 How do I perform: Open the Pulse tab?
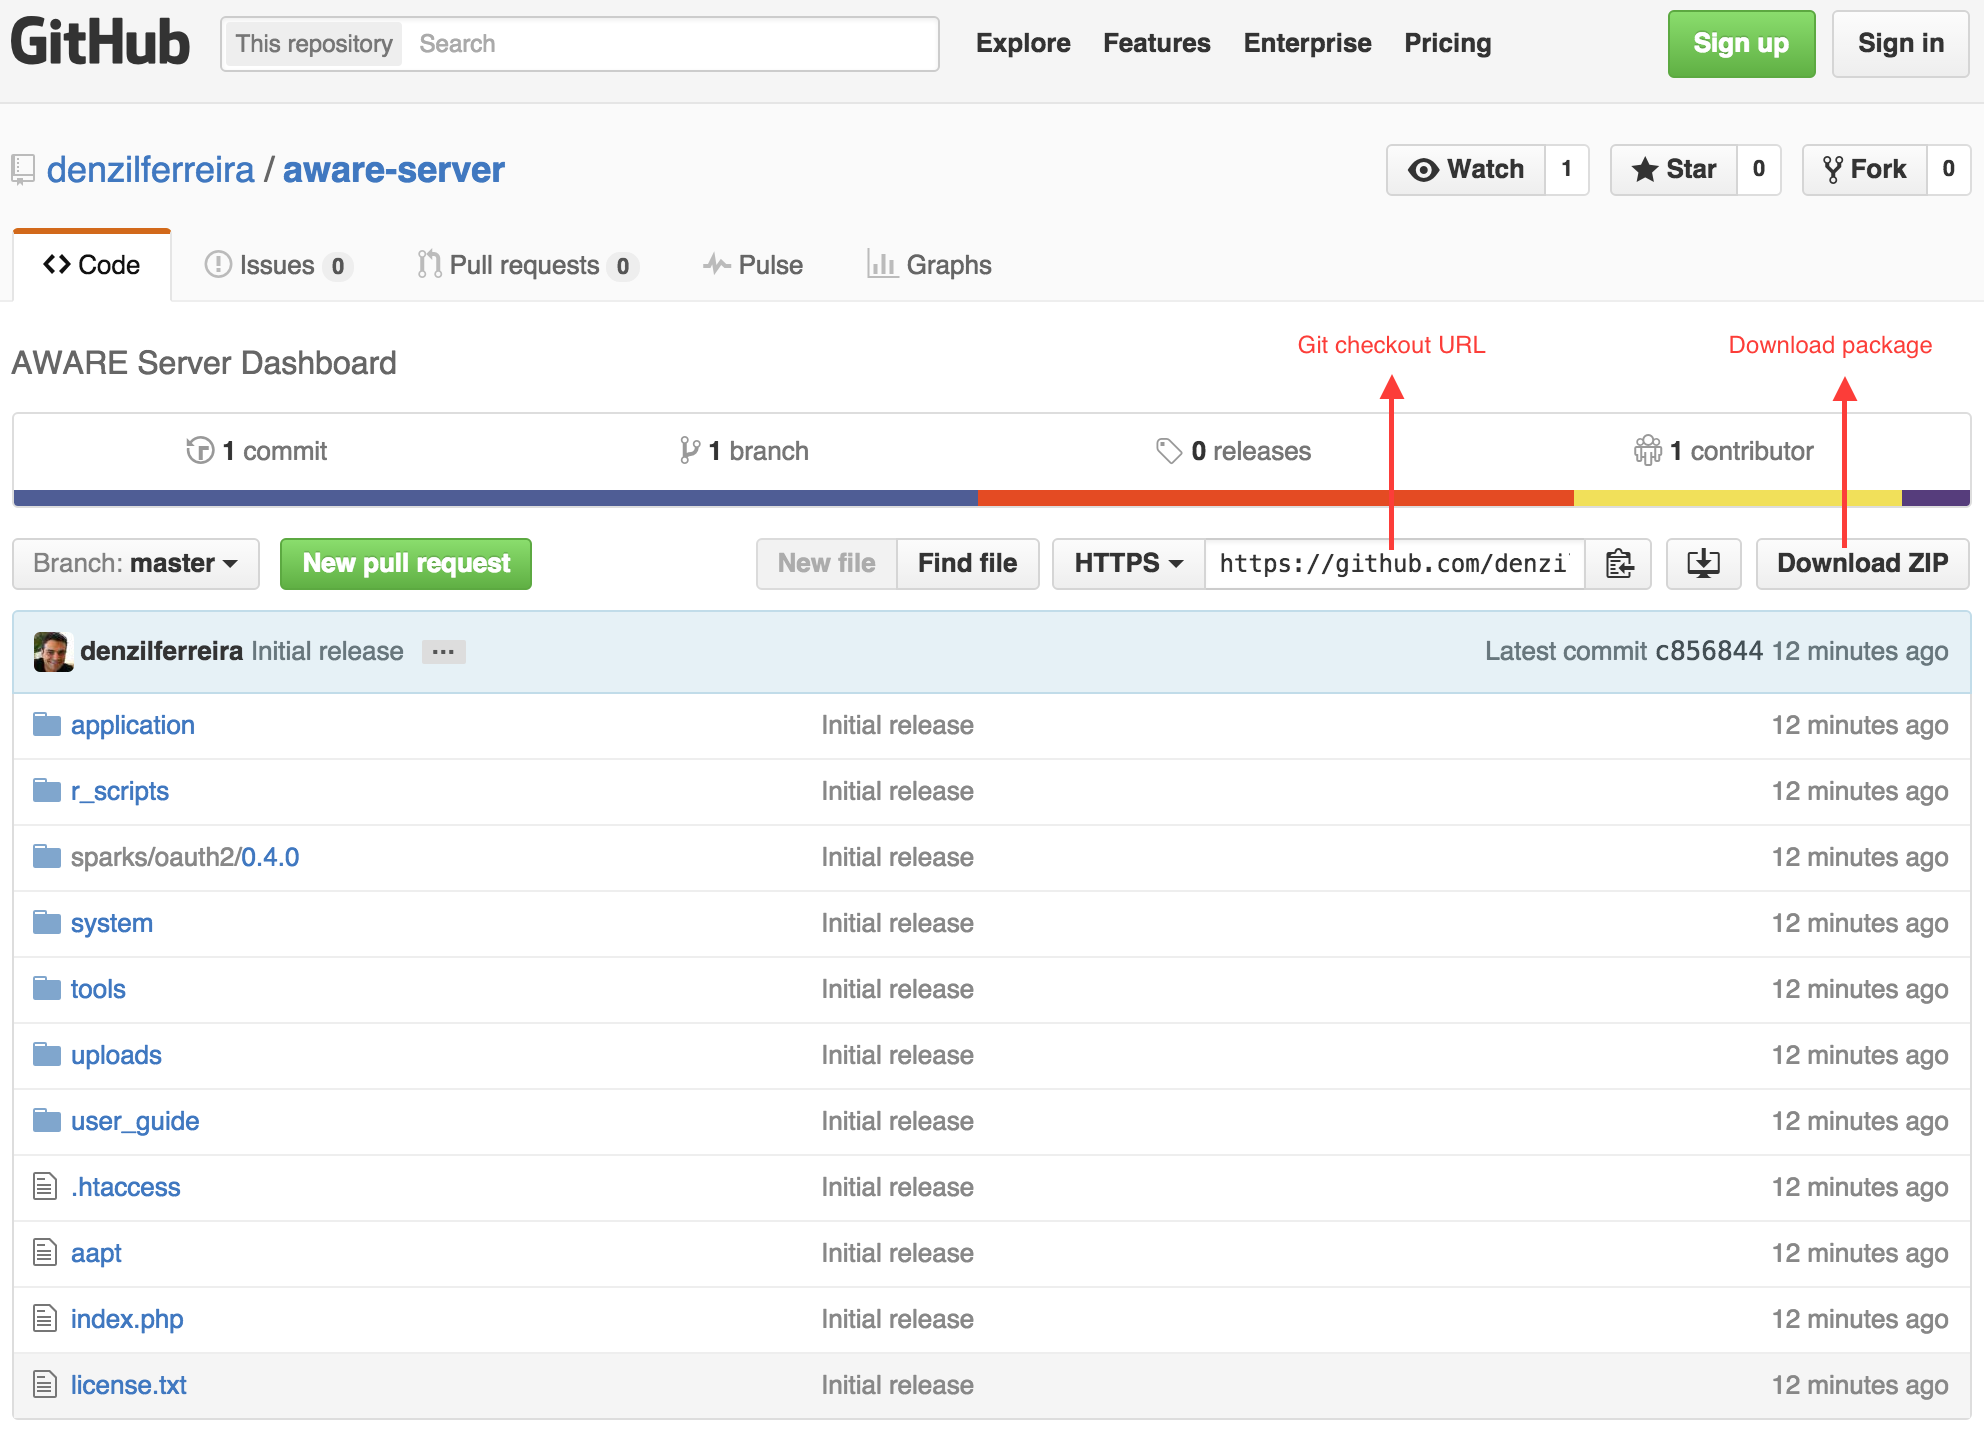pos(753,265)
